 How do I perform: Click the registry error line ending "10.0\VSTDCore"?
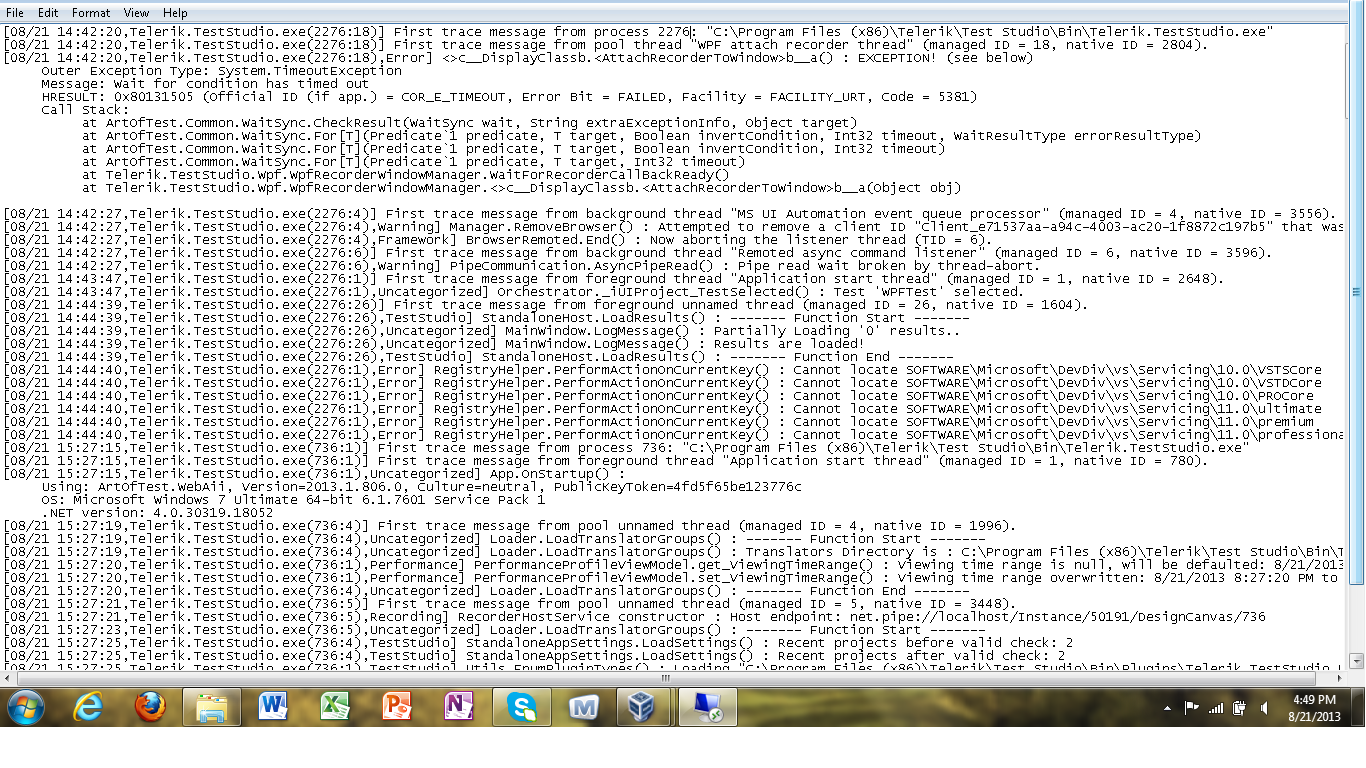[662, 383]
